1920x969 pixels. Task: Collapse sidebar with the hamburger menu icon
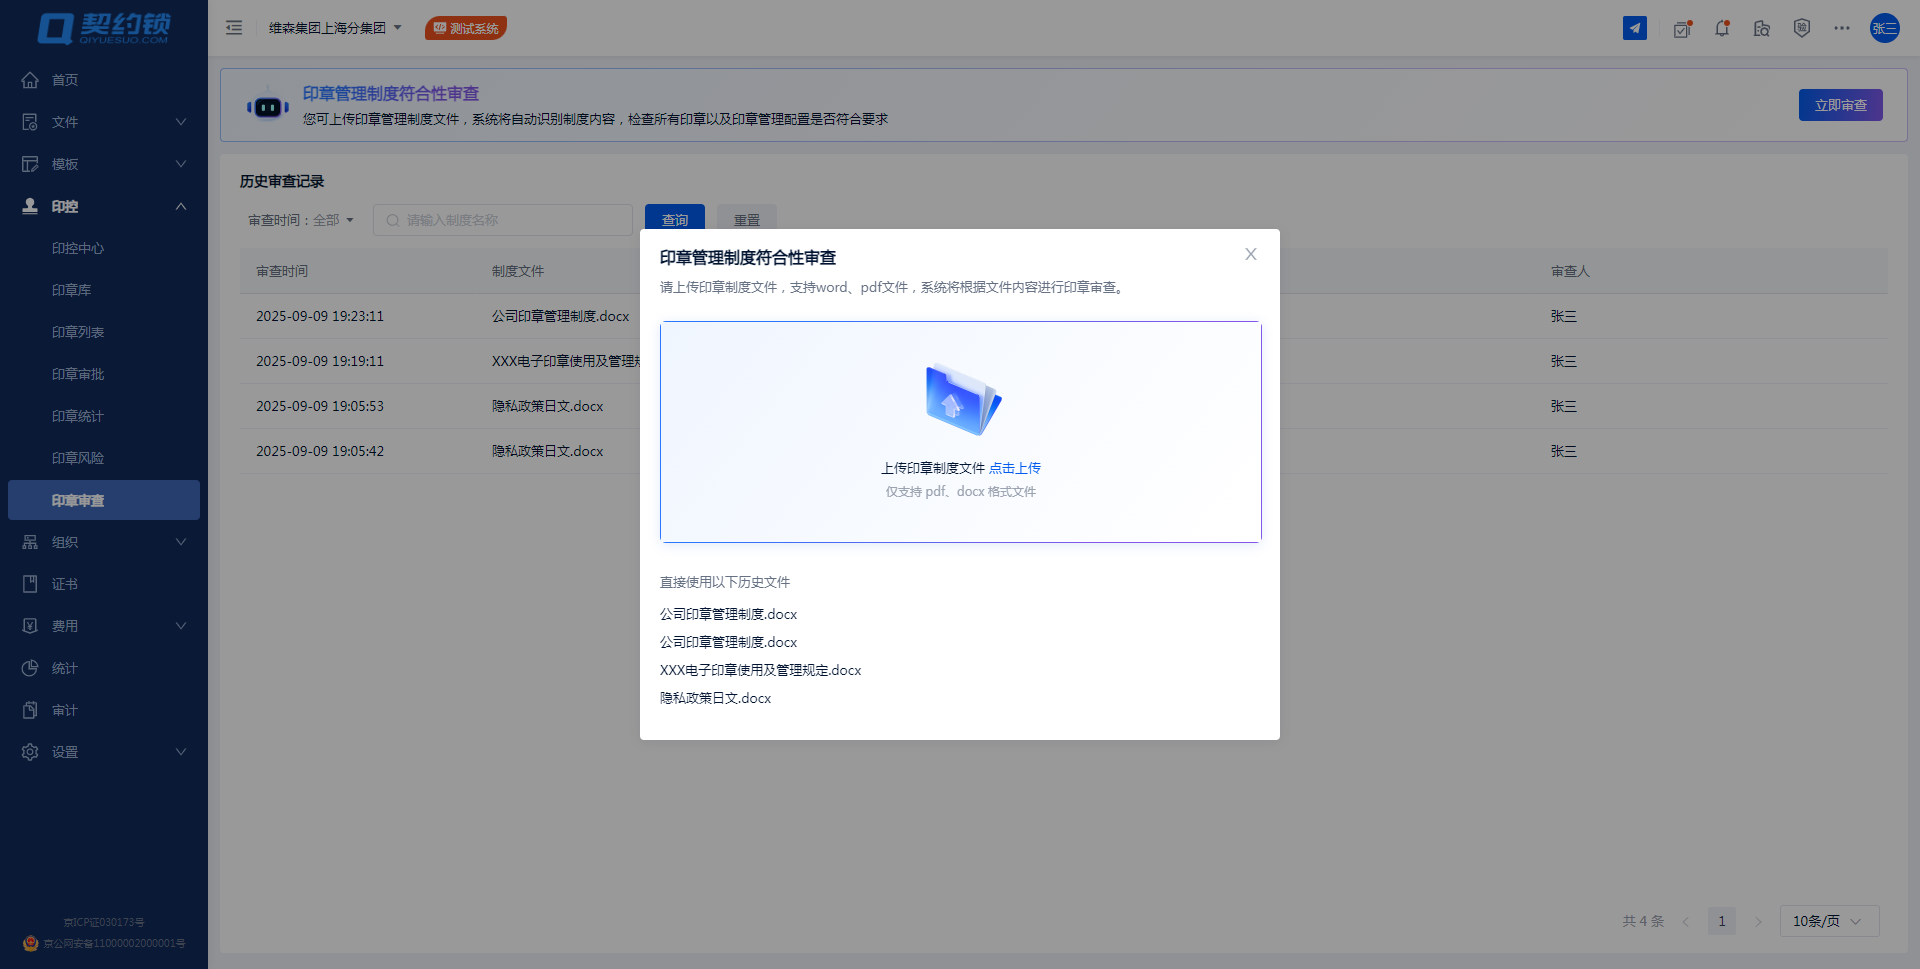tap(234, 28)
